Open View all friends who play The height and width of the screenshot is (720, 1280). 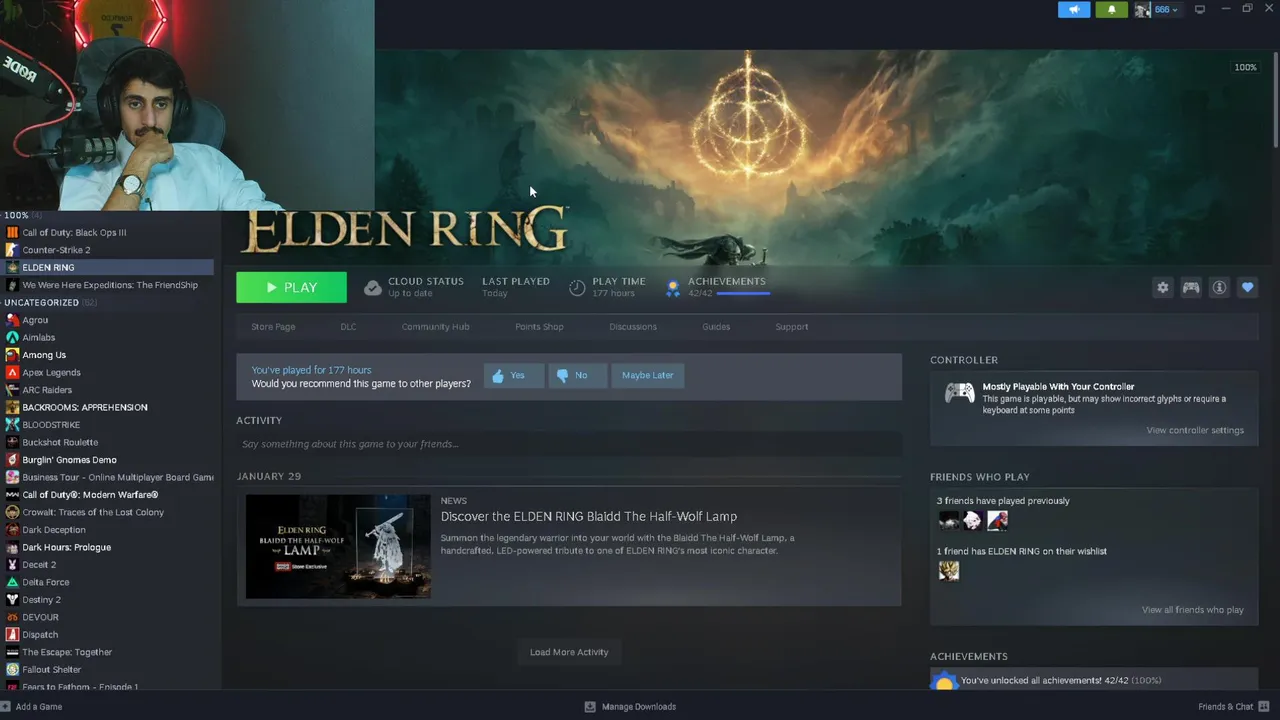[x=1192, y=610]
